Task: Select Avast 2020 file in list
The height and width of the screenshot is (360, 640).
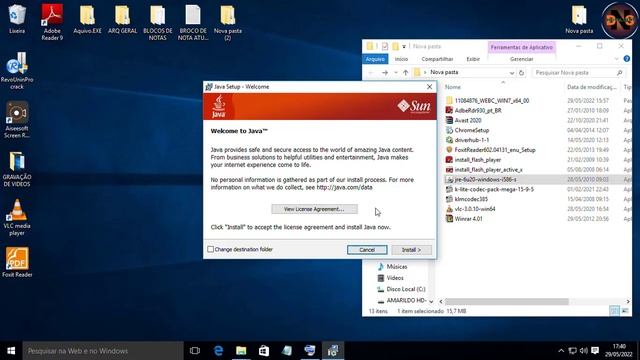Action: tap(468, 120)
